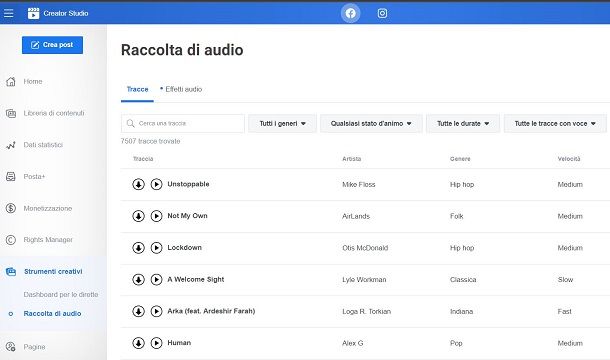Open Home in the sidebar
Screen dimensions: 610x360
click(33, 81)
